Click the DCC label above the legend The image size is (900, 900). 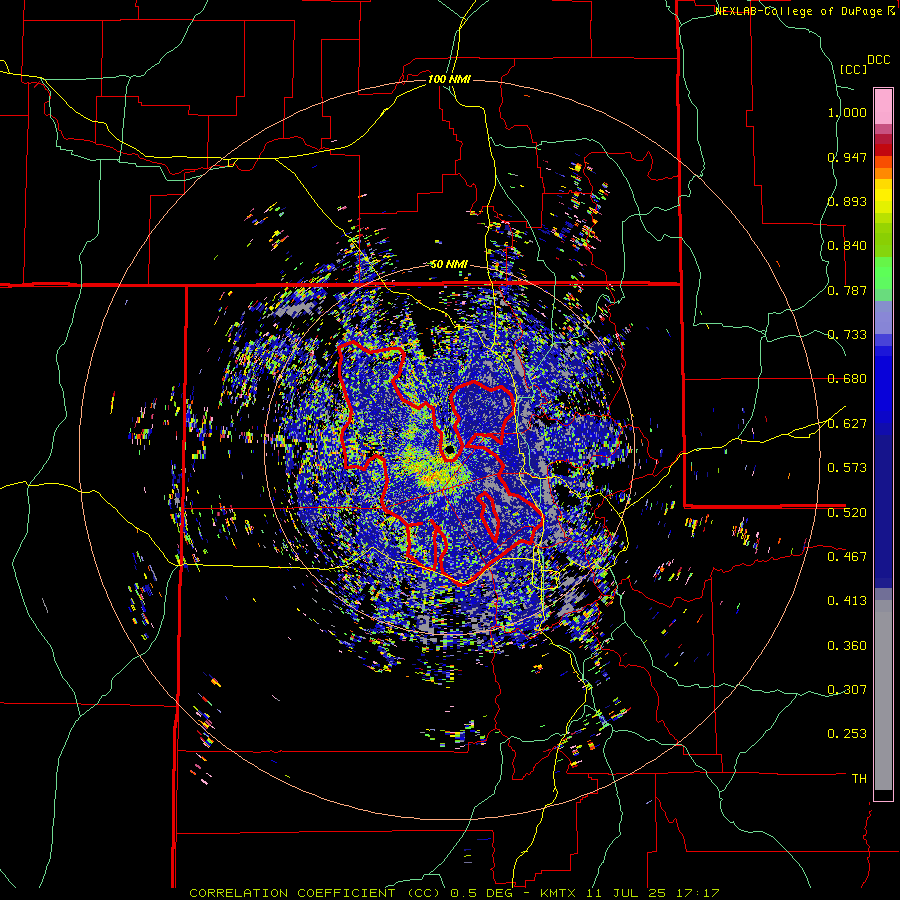click(x=878, y=60)
